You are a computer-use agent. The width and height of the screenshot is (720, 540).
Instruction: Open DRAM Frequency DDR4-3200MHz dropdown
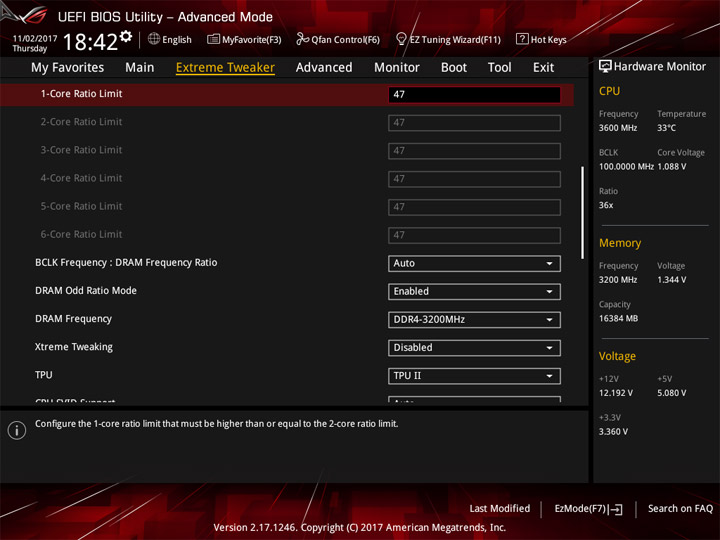474,320
